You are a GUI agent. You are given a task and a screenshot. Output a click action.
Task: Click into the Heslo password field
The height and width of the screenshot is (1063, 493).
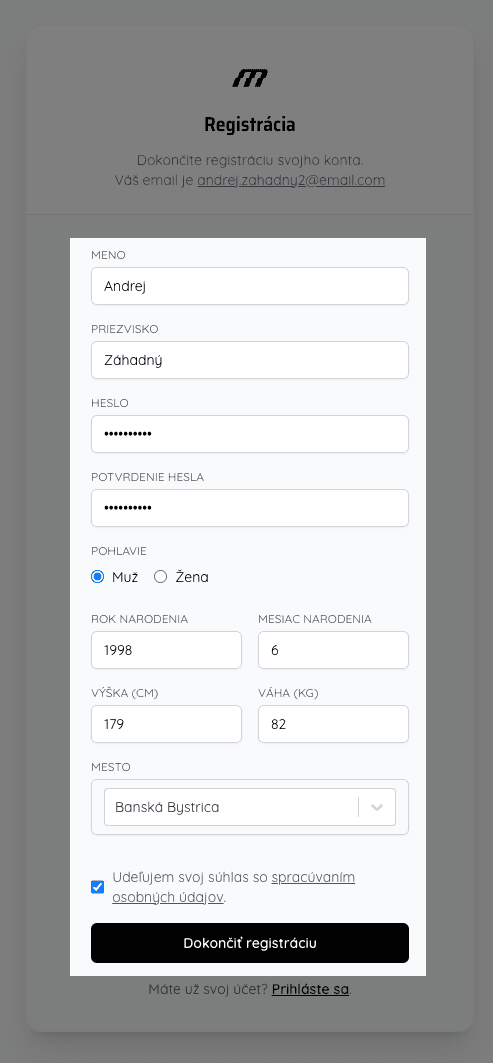point(250,434)
